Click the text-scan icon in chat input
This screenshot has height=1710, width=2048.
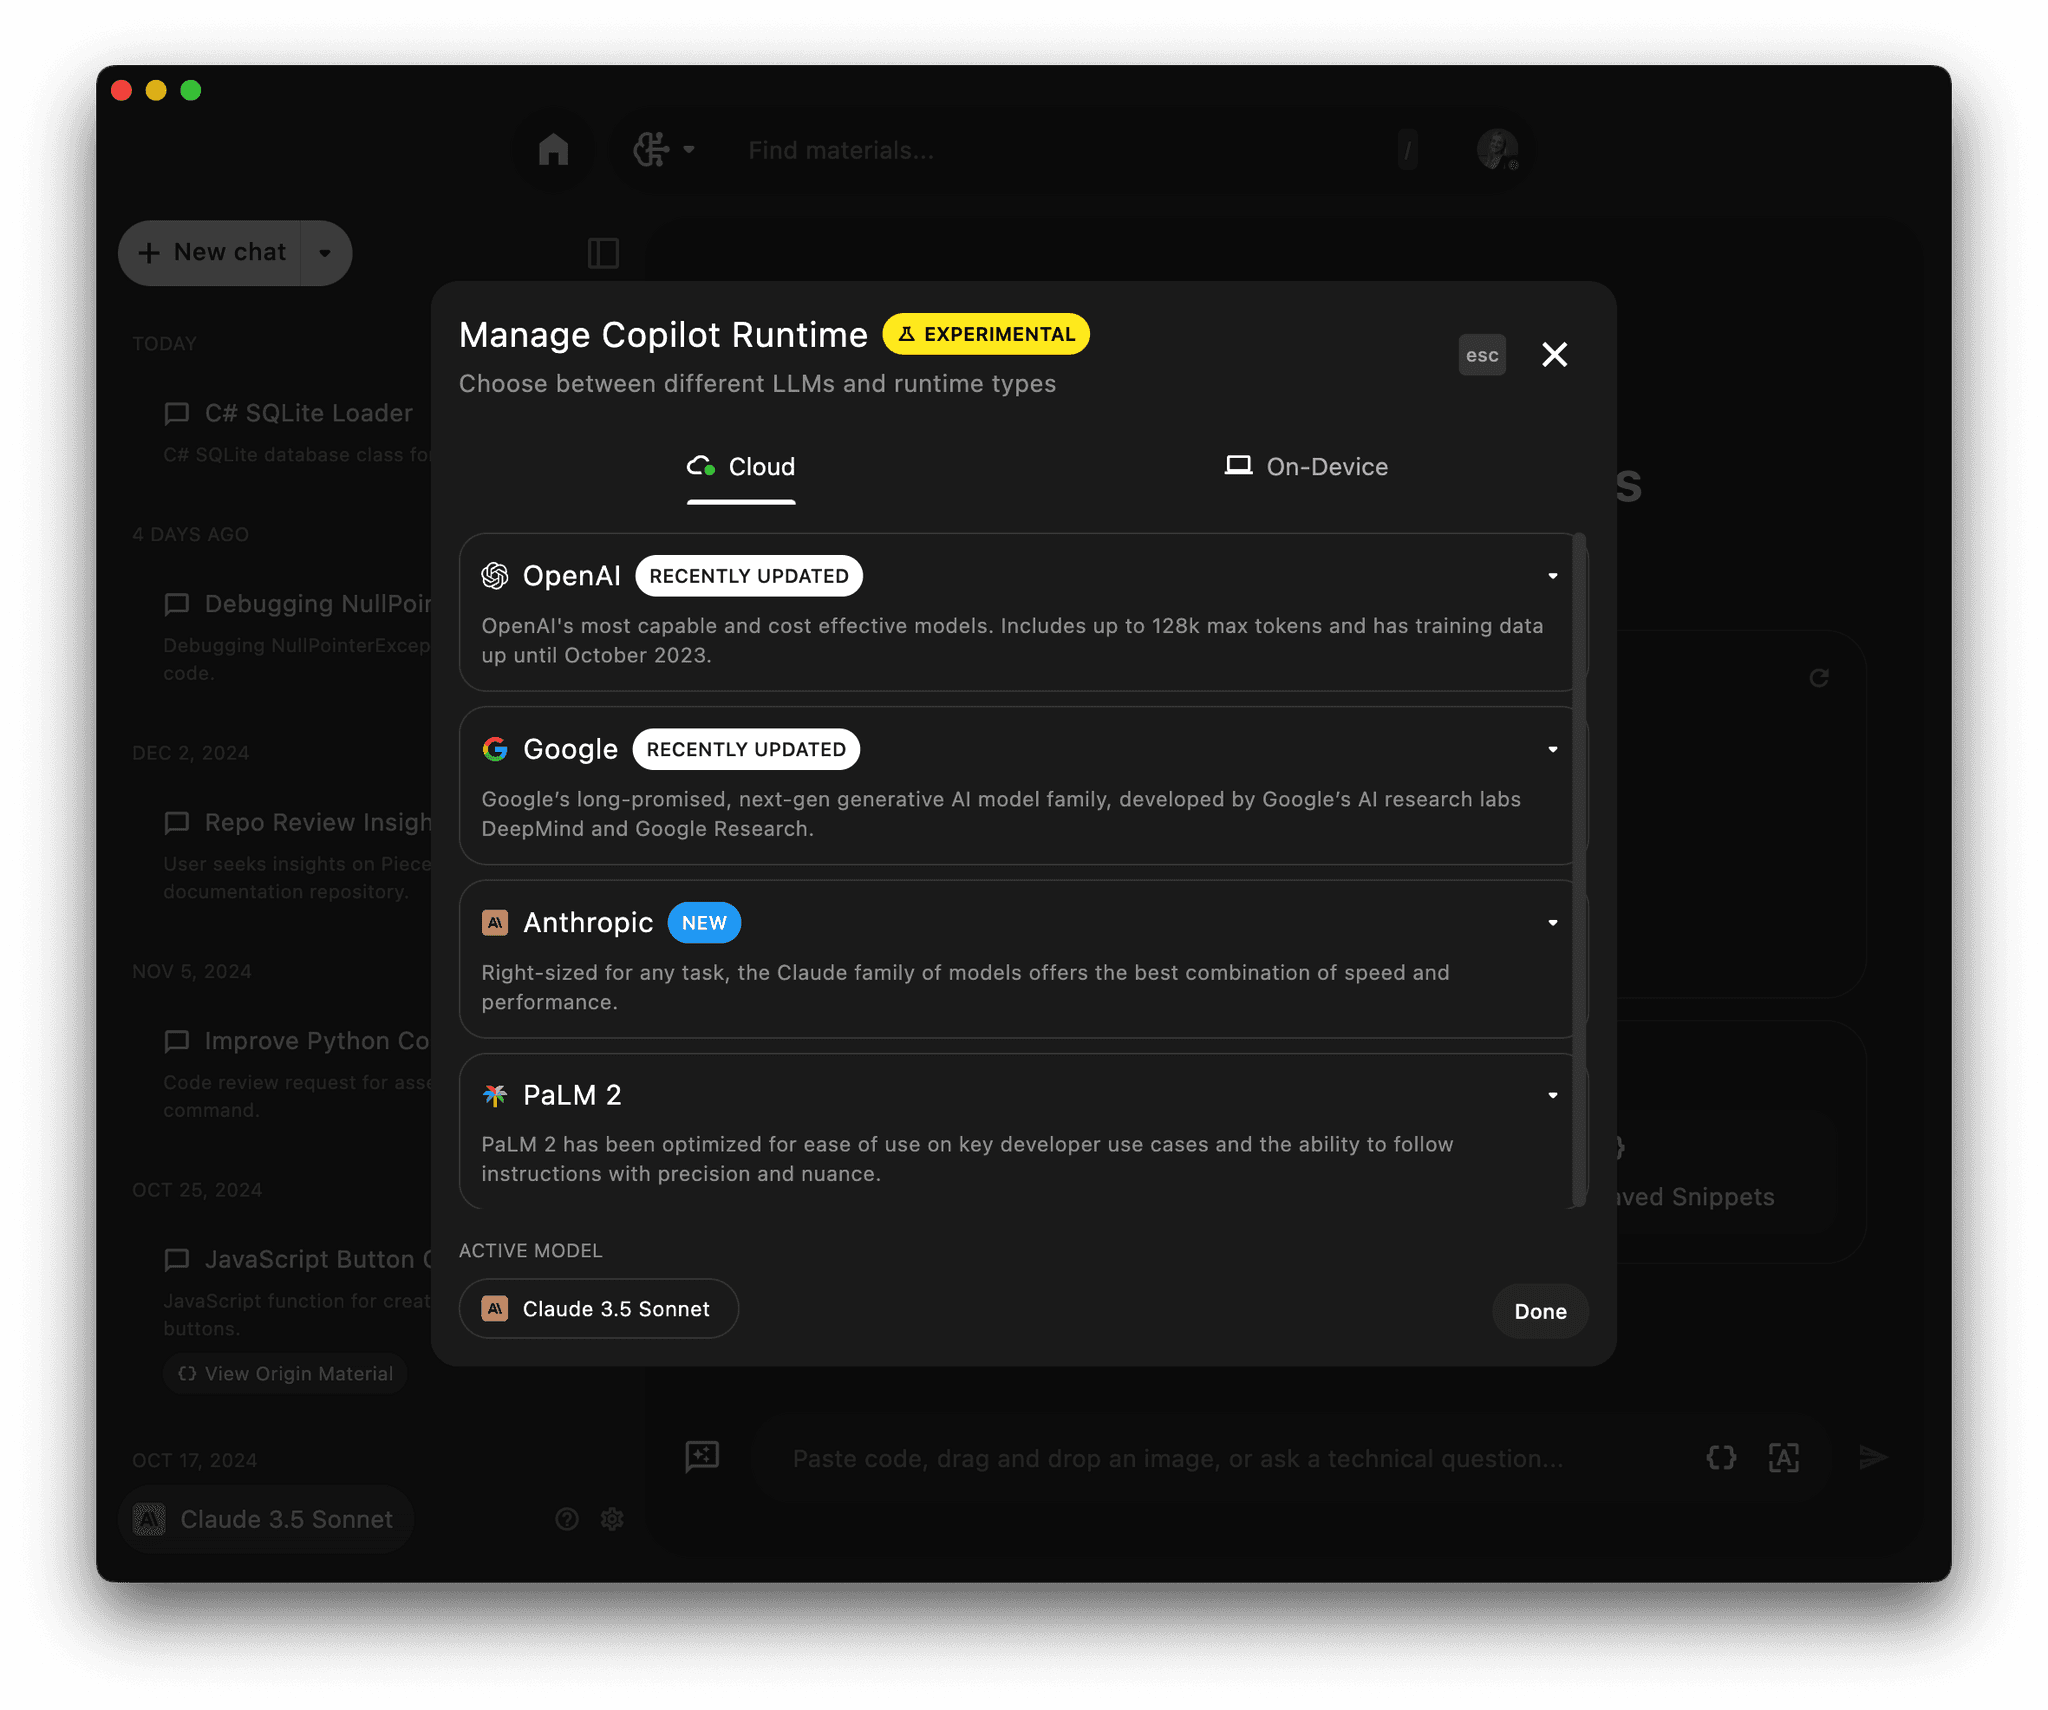[x=1784, y=1457]
